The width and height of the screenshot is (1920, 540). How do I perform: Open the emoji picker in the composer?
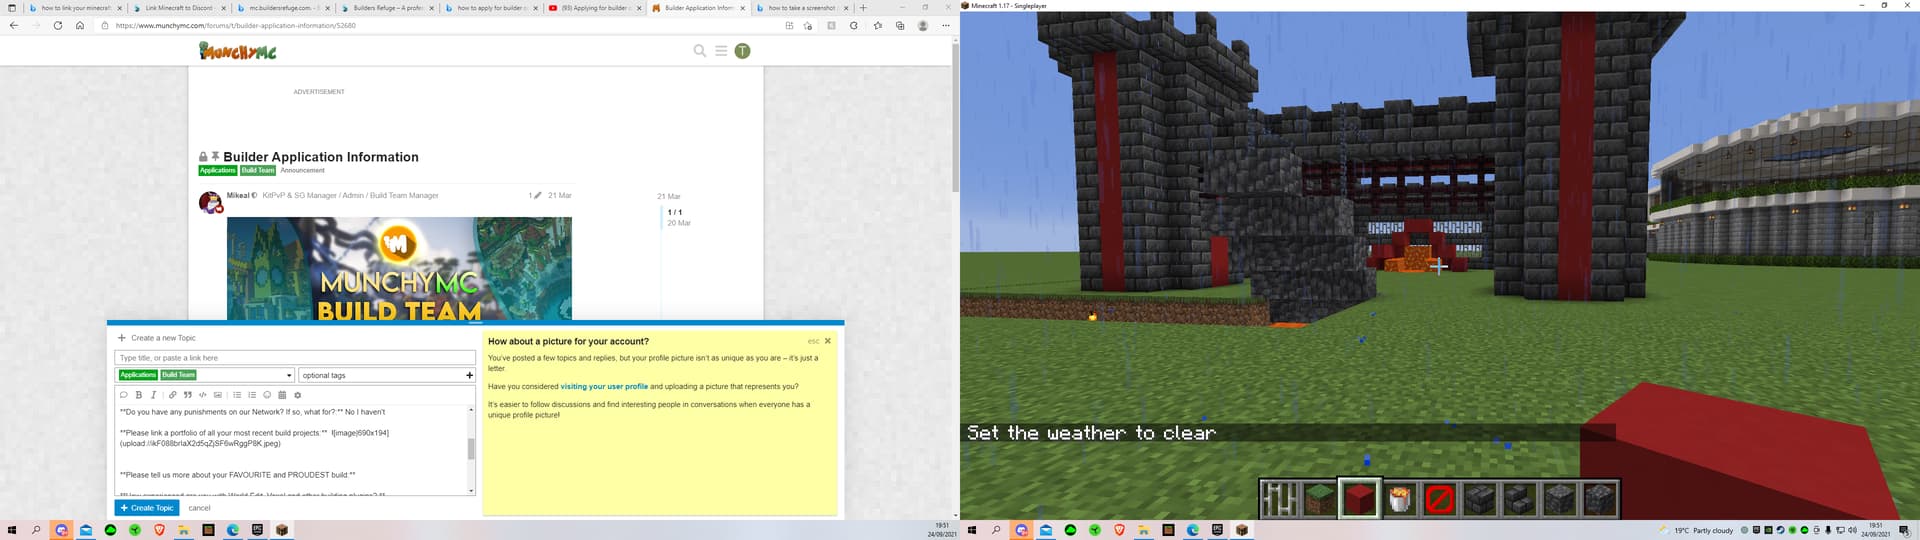coord(267,395)
